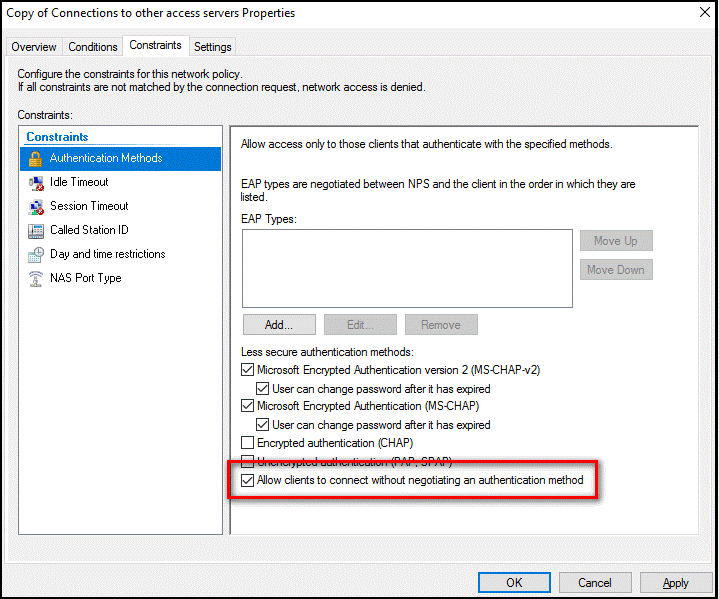Select Called Station ID label in list
Image resolution: width=719 pixels, height=599 pixels.
coord(89,230)
